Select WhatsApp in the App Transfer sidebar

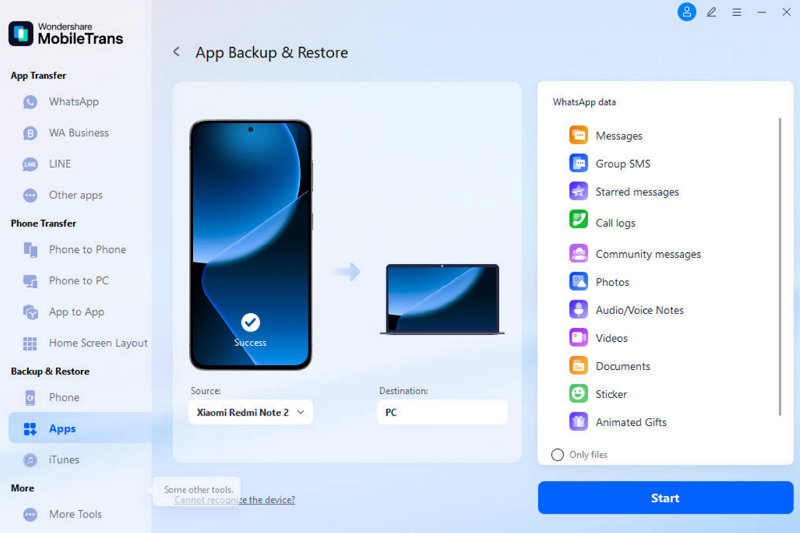73,102
